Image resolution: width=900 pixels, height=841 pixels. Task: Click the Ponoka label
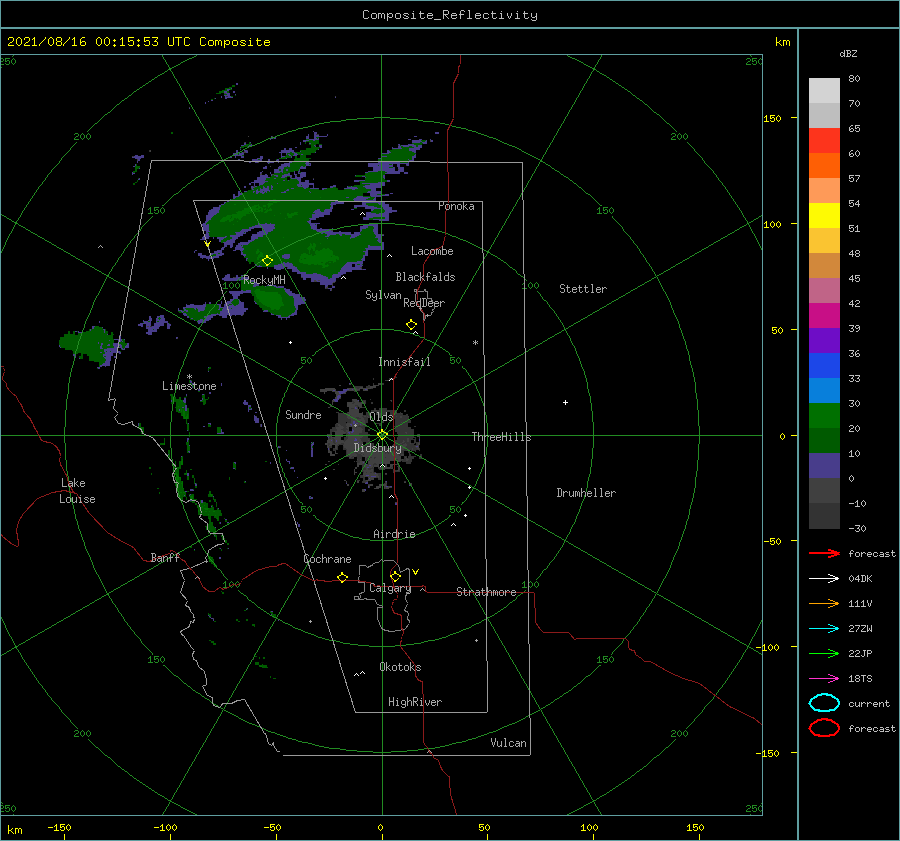tap(456, 206)
